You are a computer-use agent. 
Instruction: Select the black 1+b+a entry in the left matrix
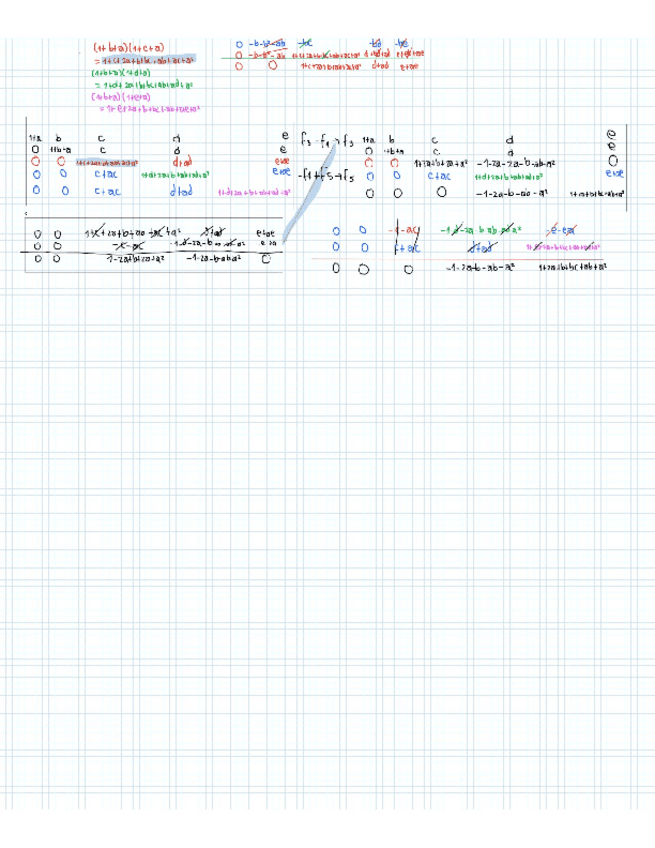pyautogui.click(x=61, y=150)
